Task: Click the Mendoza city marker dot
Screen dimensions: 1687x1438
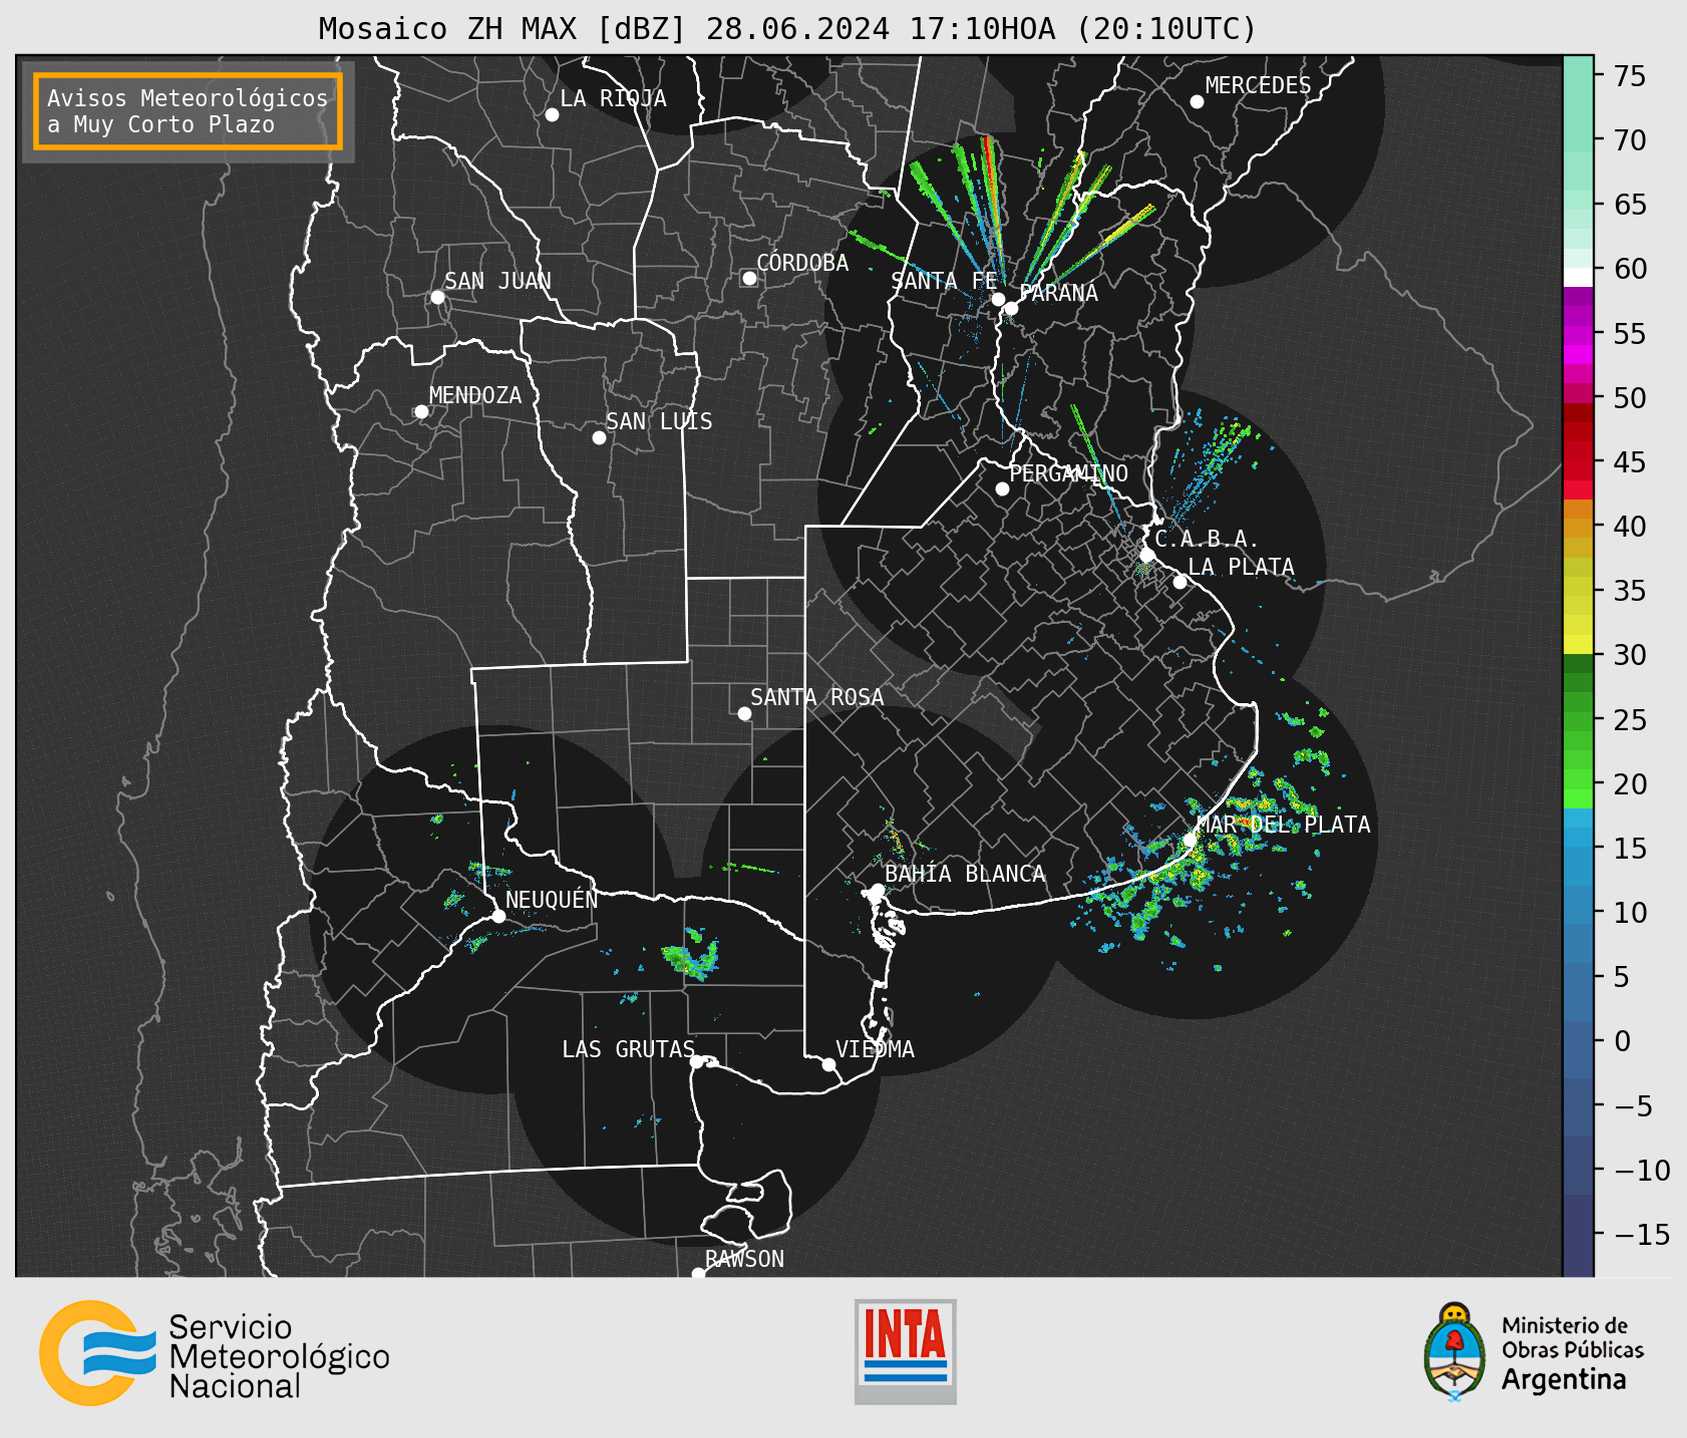Action: pos(422,412)
